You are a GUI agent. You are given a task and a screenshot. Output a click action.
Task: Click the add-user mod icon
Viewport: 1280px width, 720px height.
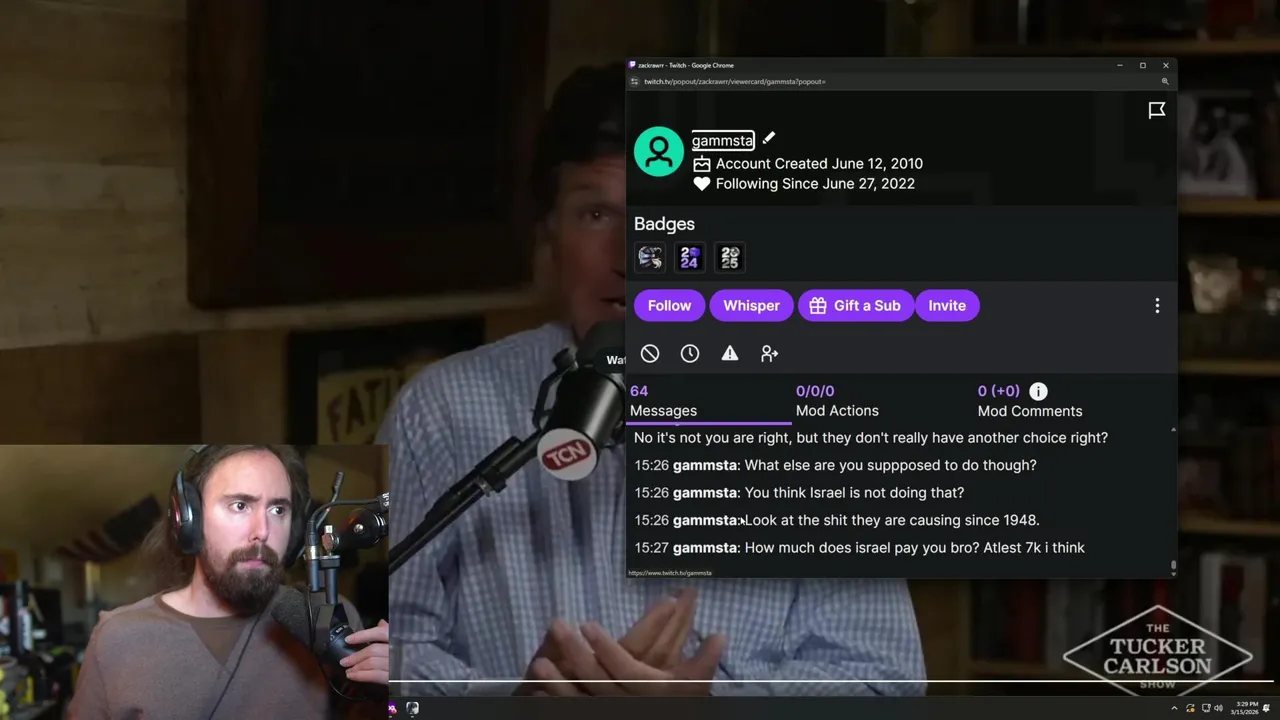point(769,353)
